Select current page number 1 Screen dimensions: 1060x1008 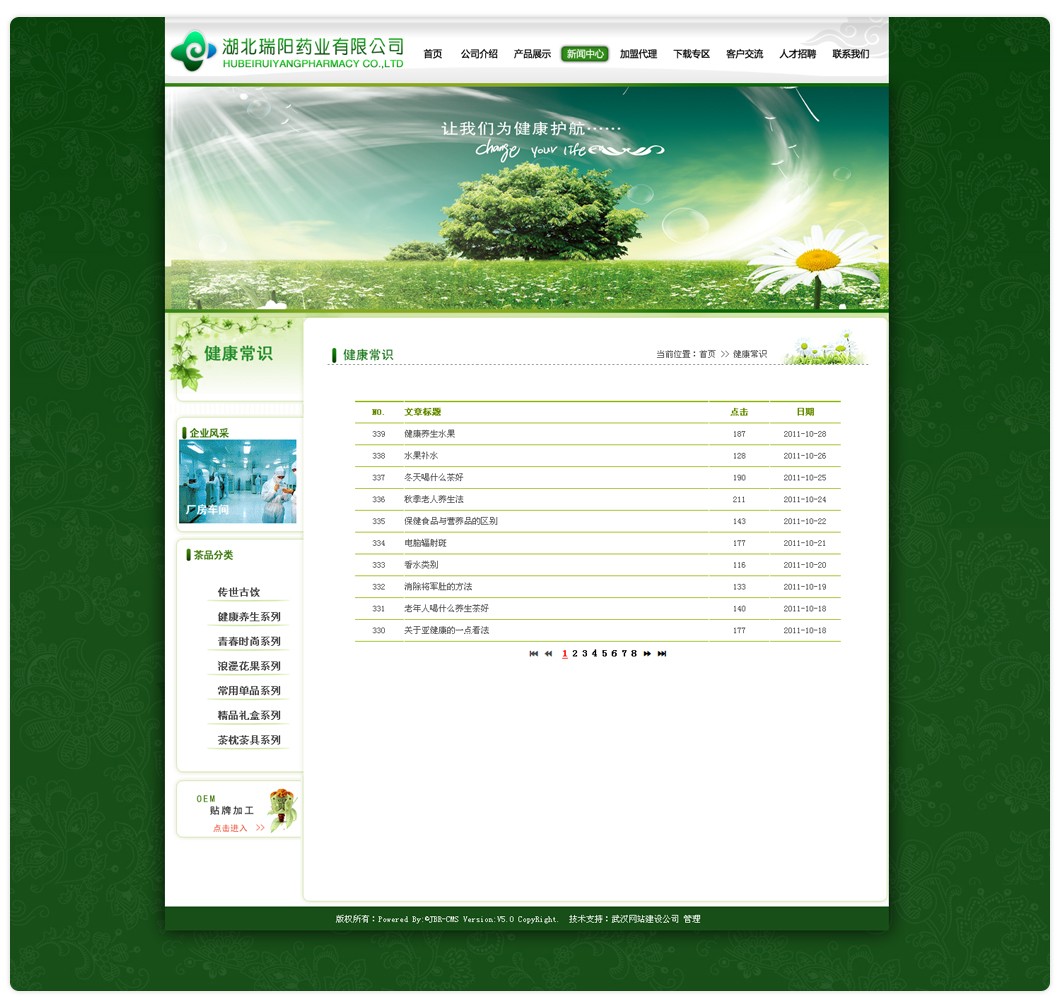[x=565, y=654]
